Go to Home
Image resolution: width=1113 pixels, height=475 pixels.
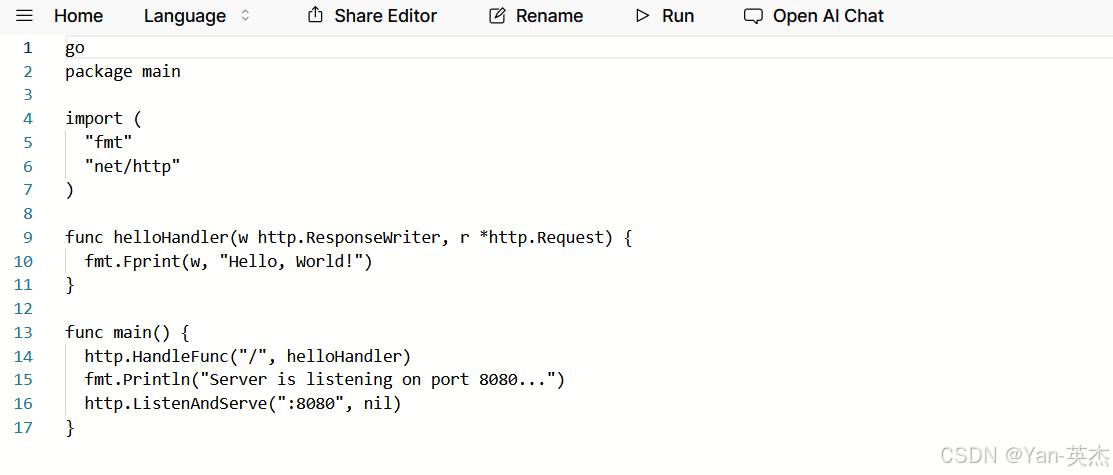(78, 16)
